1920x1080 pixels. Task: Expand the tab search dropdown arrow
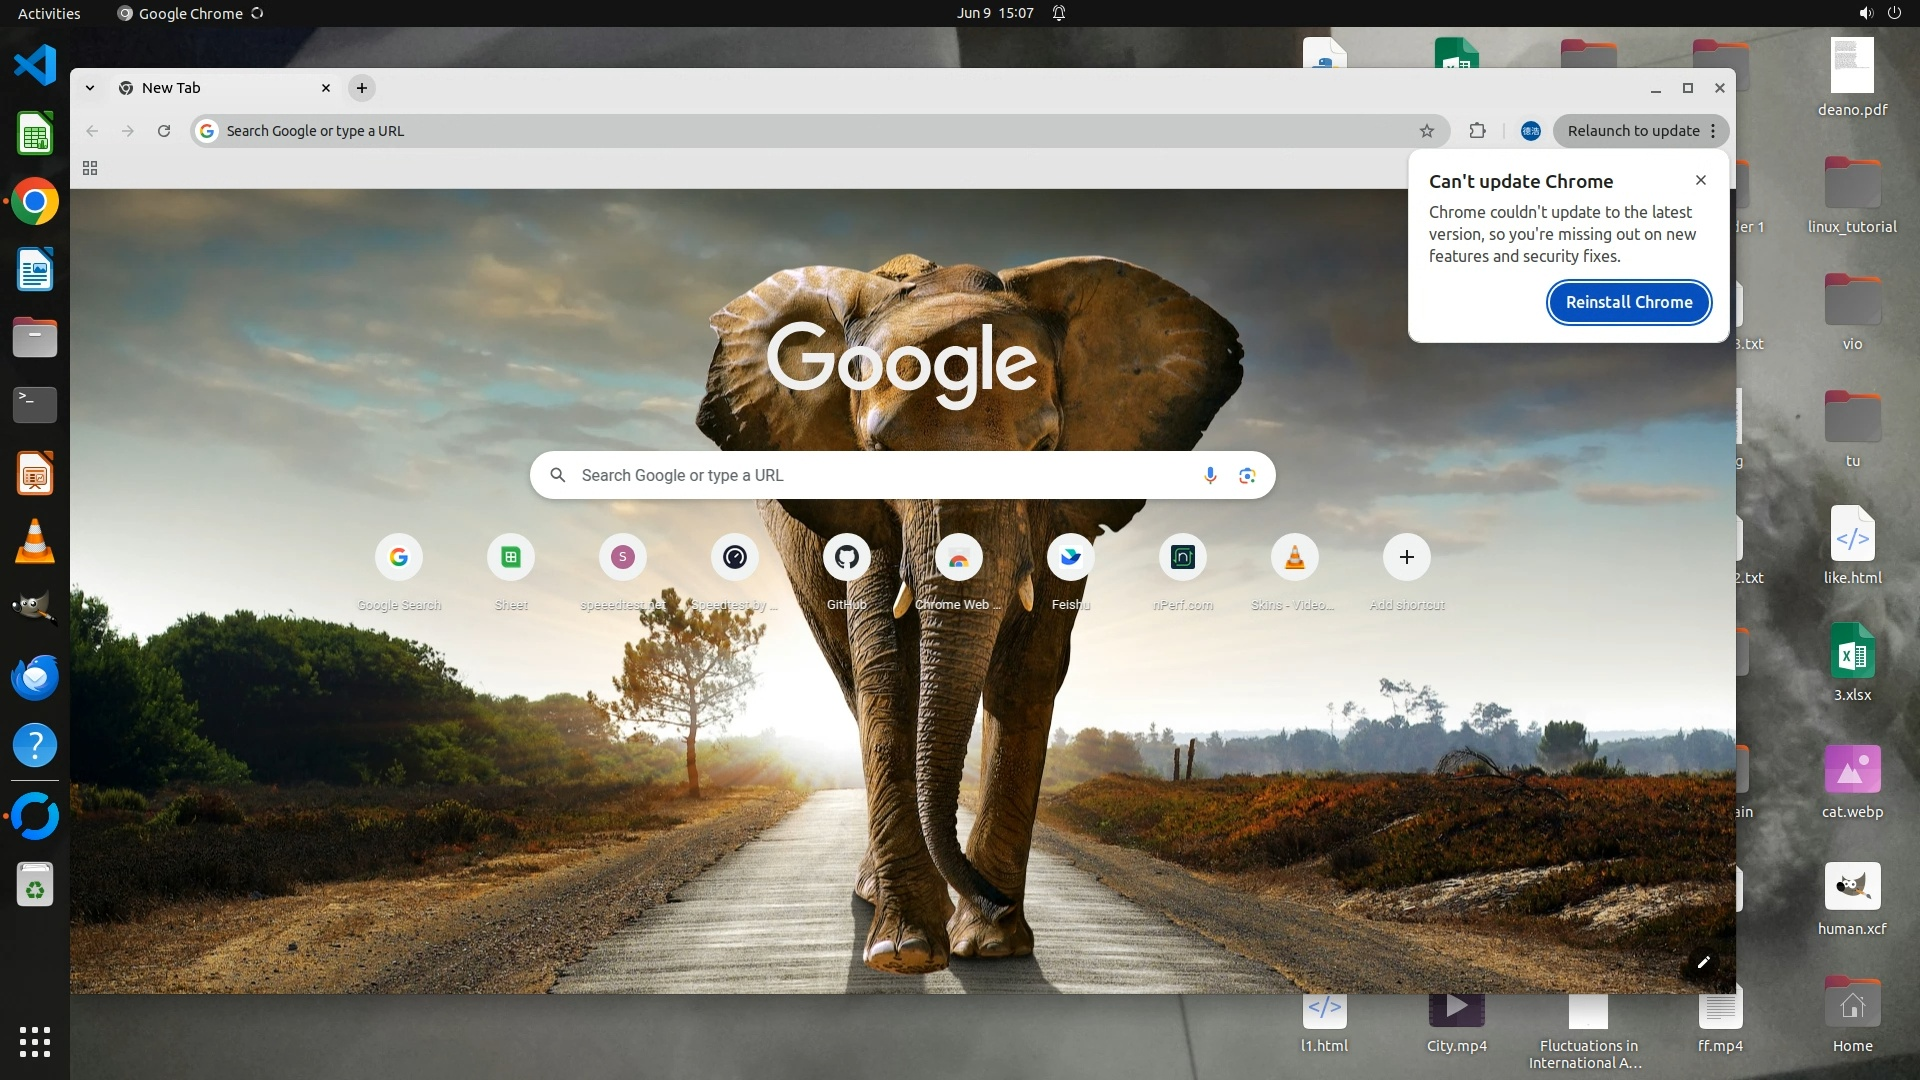(90, 88)
